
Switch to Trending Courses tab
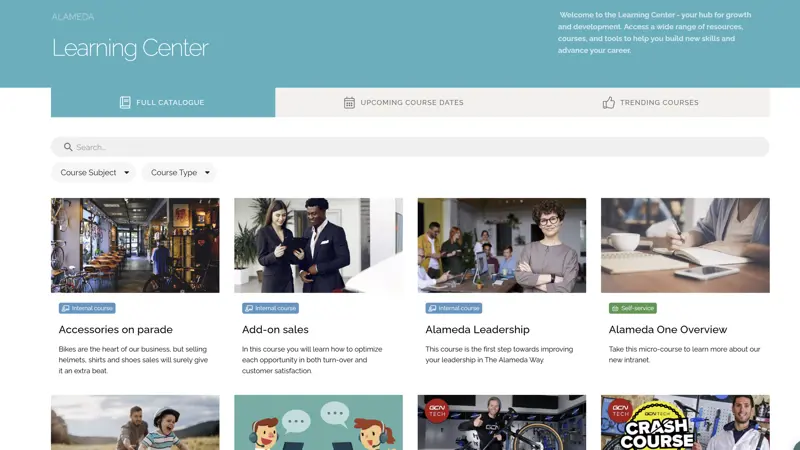[x=650, y=102]
